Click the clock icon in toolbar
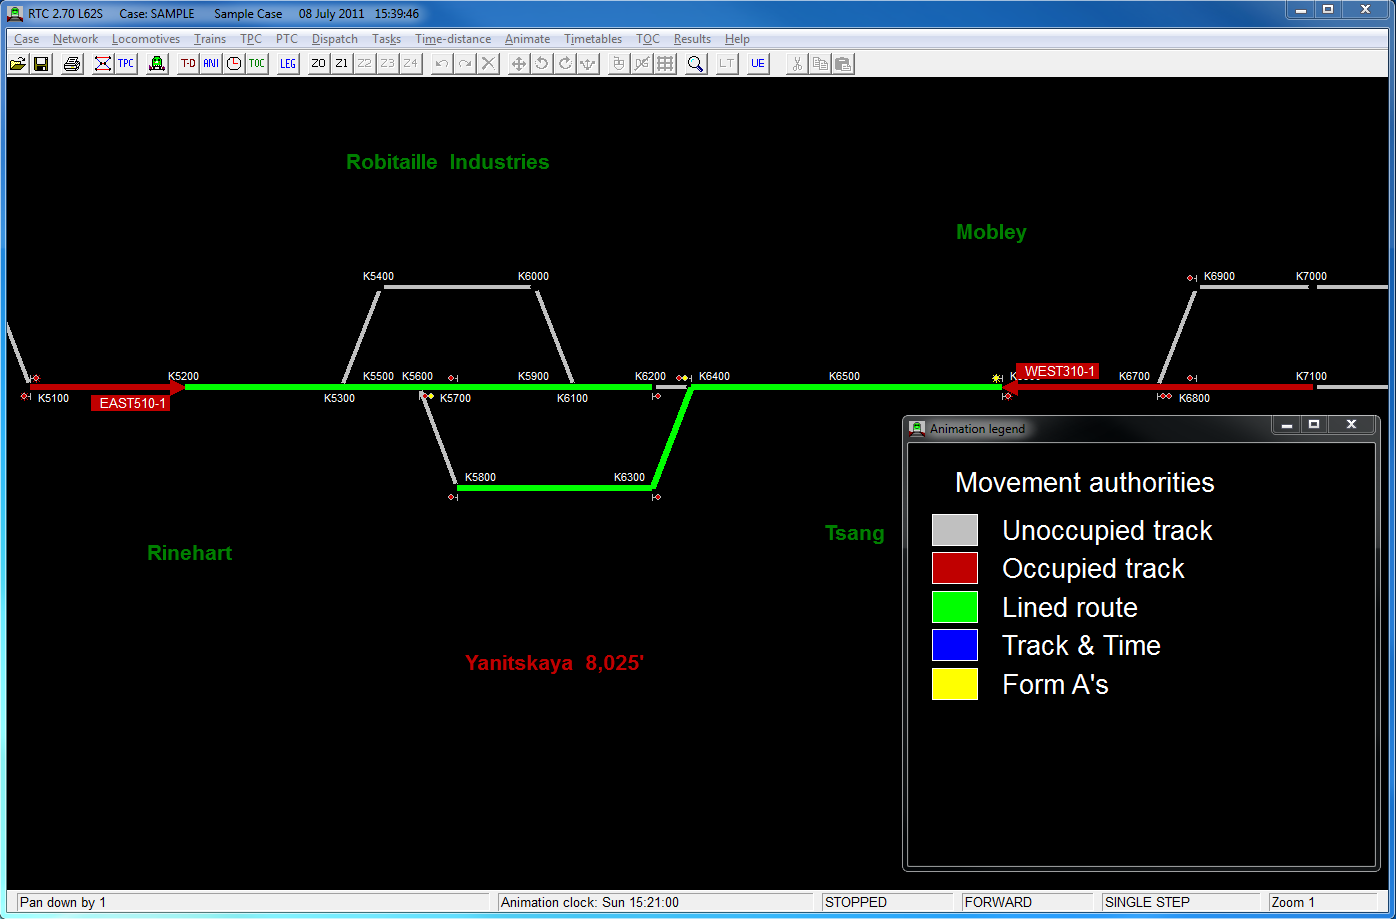Viewport: 1396px width, 919px height. pos(234,64)
